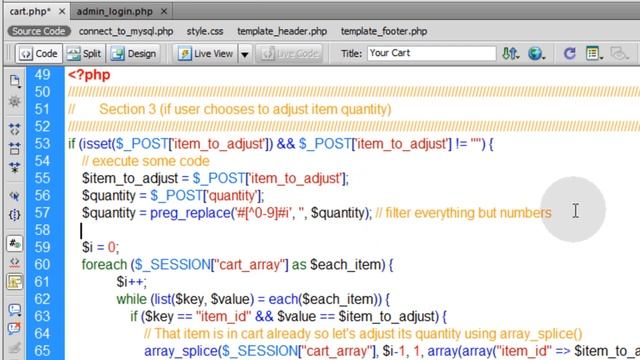Image resolution: width=640 pixels, height=360 pixels.
Task: Open related file template_header.php
Action: click(282, 31)
